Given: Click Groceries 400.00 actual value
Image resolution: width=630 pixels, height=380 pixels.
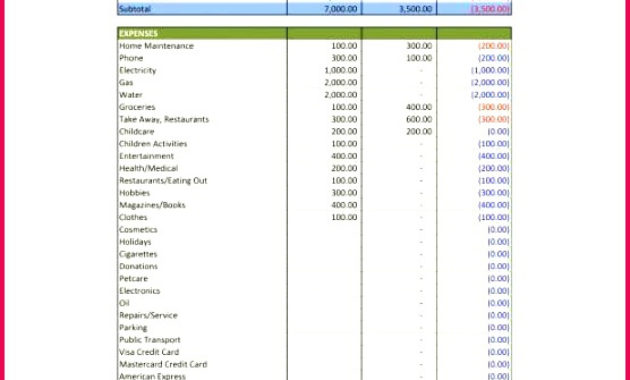Looking at the screenshot, I should tap(419, 107).
